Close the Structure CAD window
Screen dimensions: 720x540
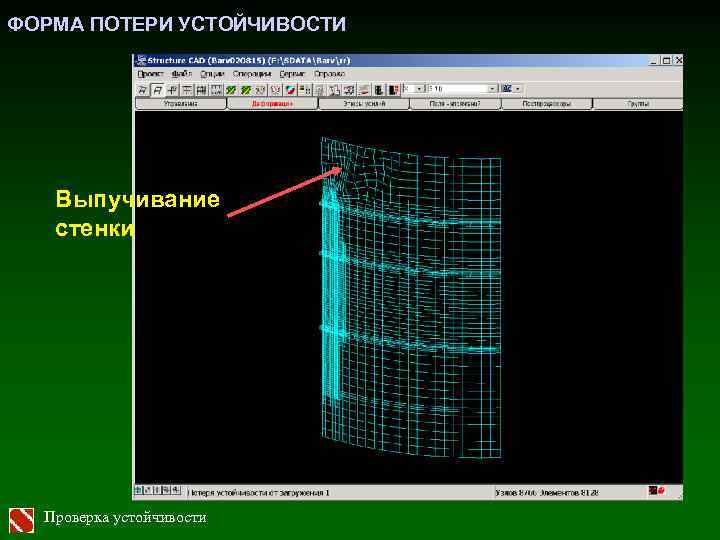pyautogui.click(x=678, y=60)
